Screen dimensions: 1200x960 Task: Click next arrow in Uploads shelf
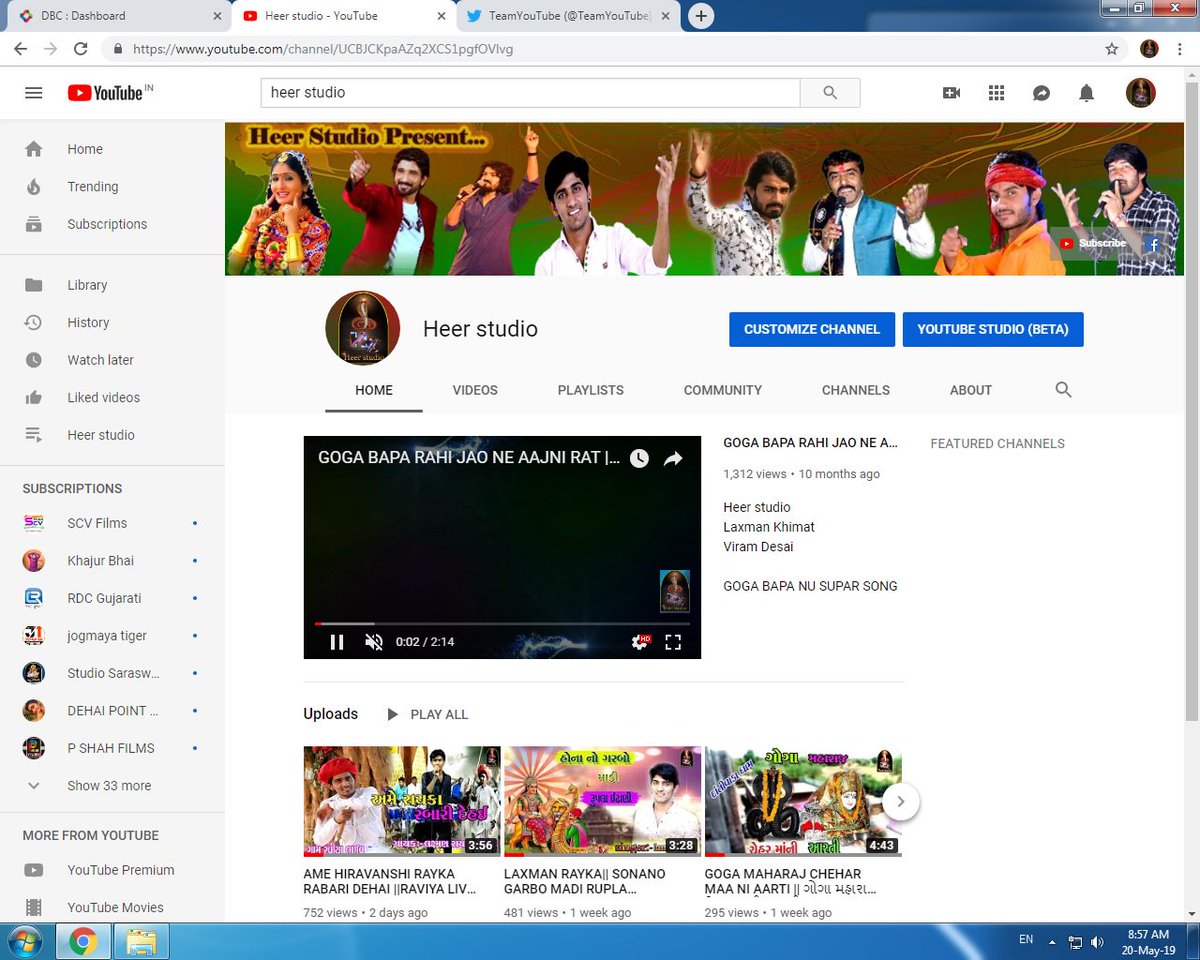coord(901,801)
